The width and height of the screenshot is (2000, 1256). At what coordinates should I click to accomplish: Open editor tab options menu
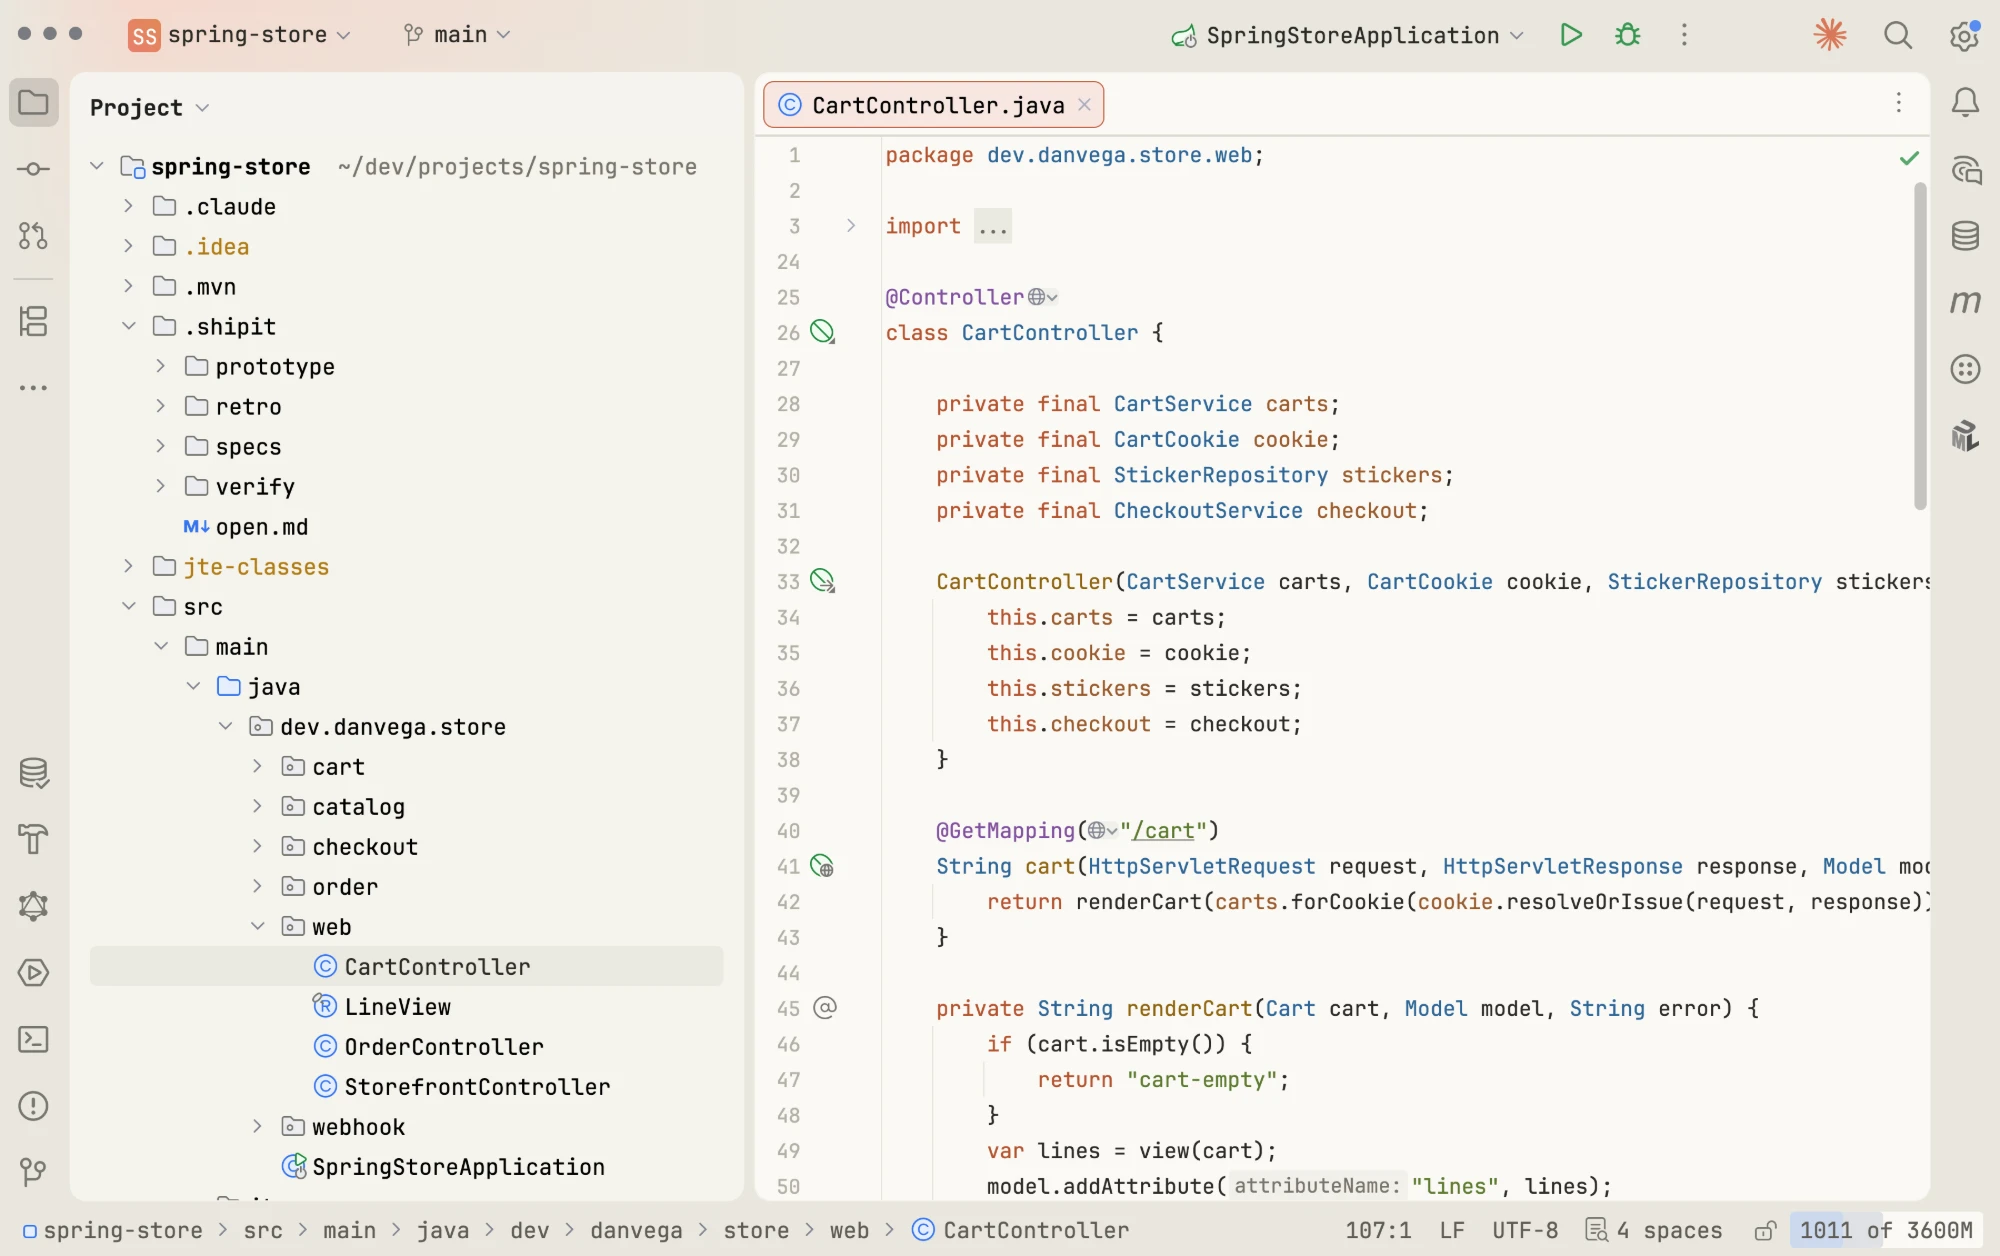[x=1898, y=103]
